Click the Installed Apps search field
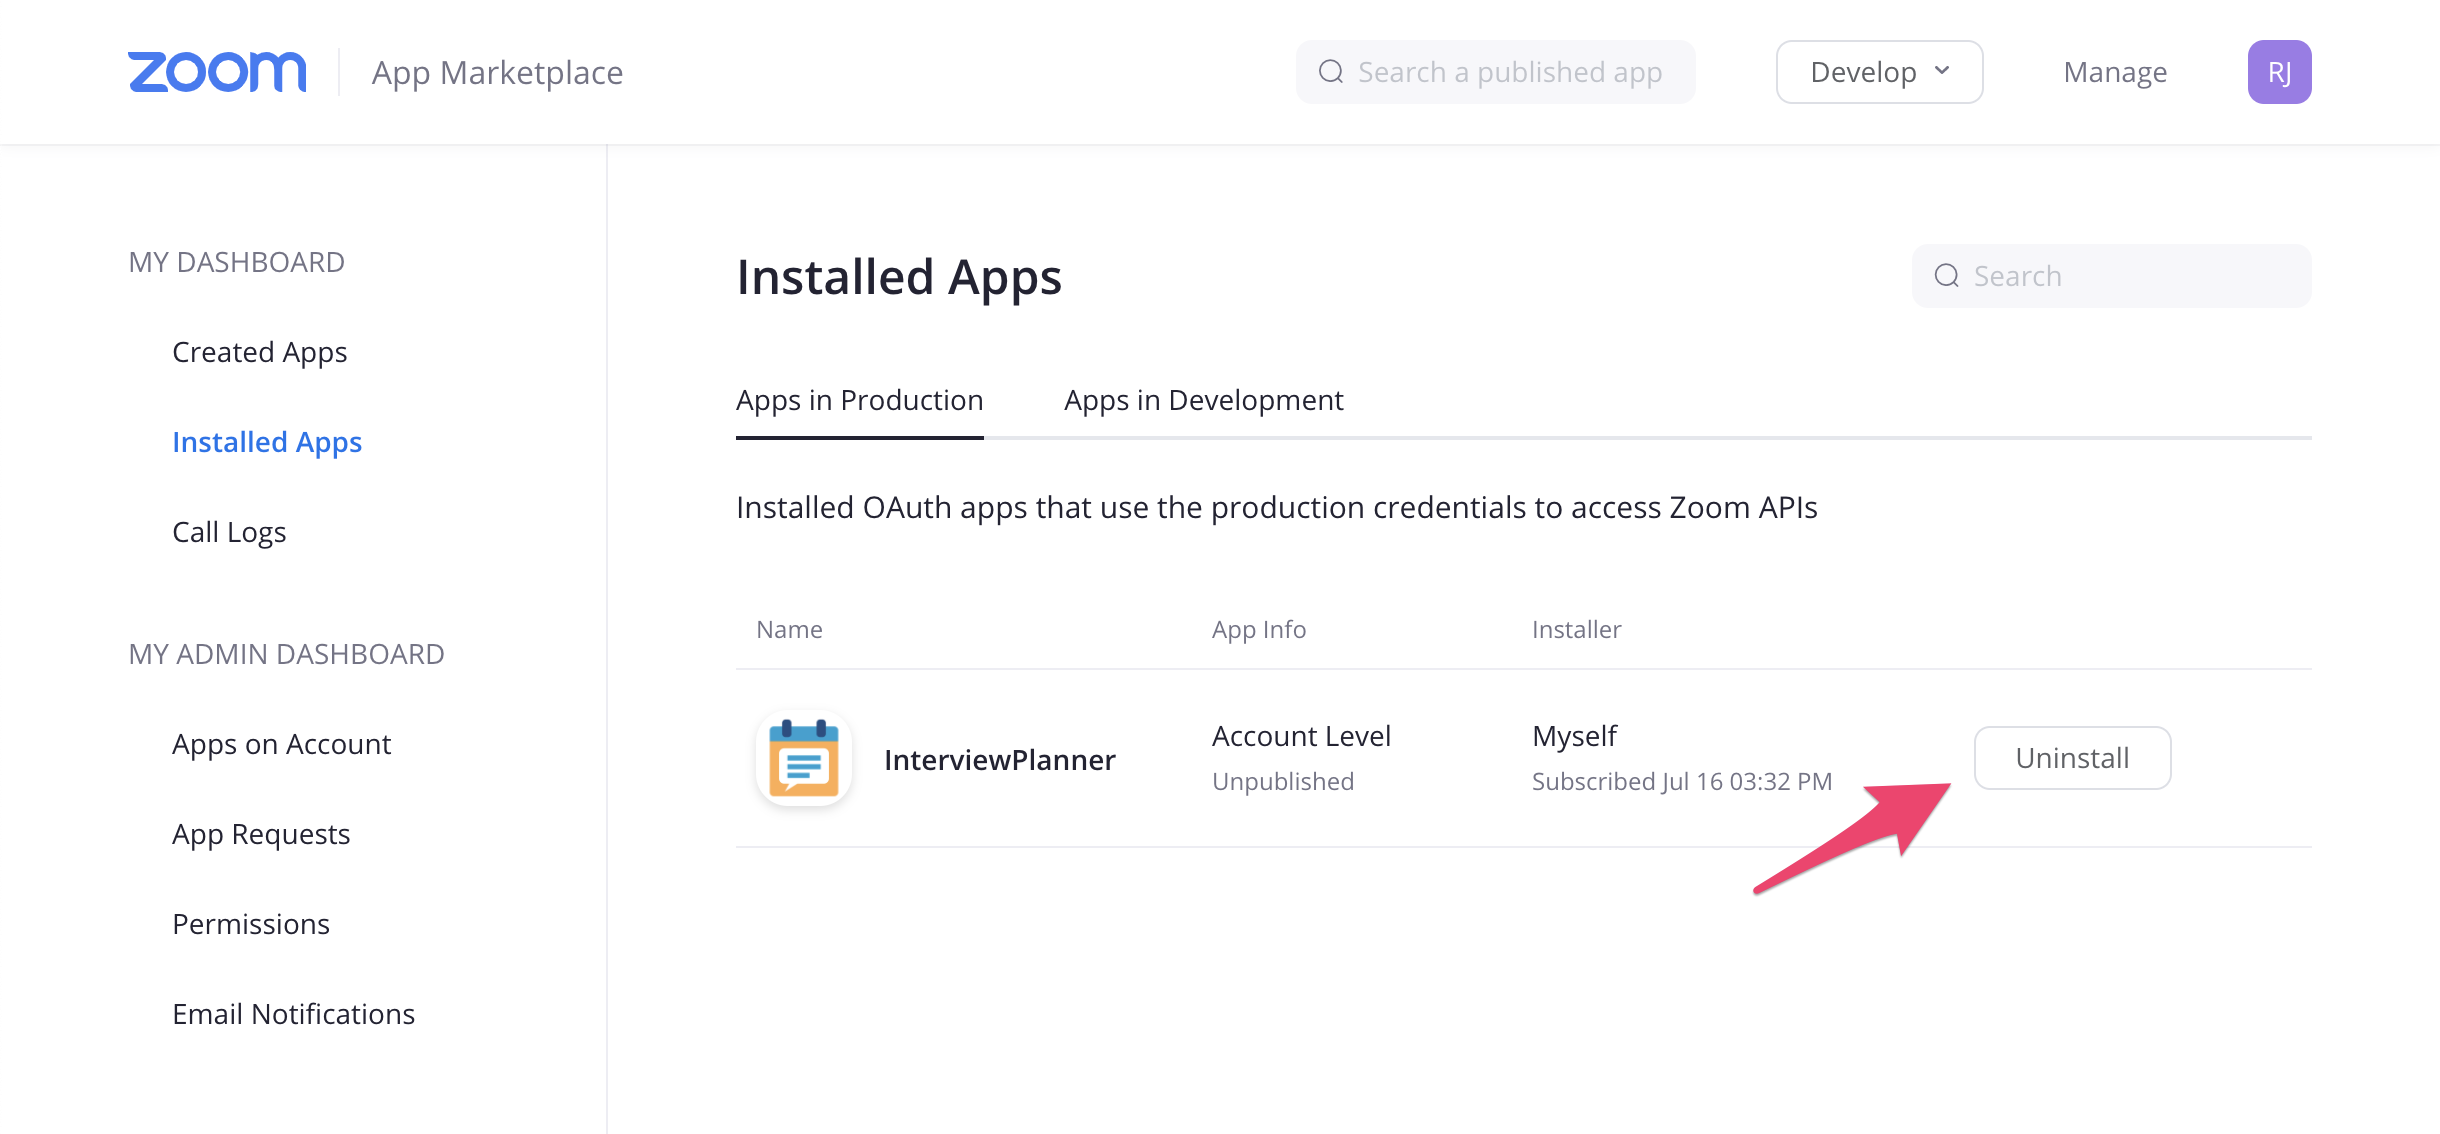 2111,276
